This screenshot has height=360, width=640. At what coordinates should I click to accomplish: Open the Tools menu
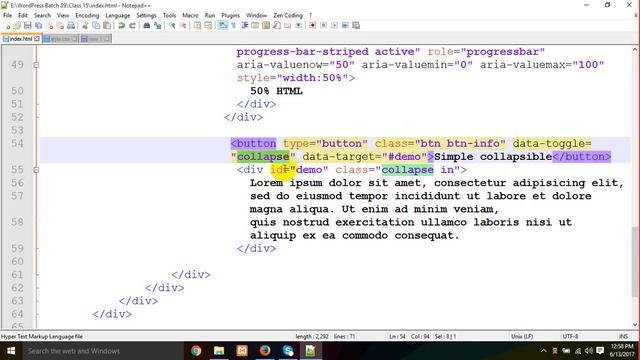pyautogui.click(x=169, y=15)
